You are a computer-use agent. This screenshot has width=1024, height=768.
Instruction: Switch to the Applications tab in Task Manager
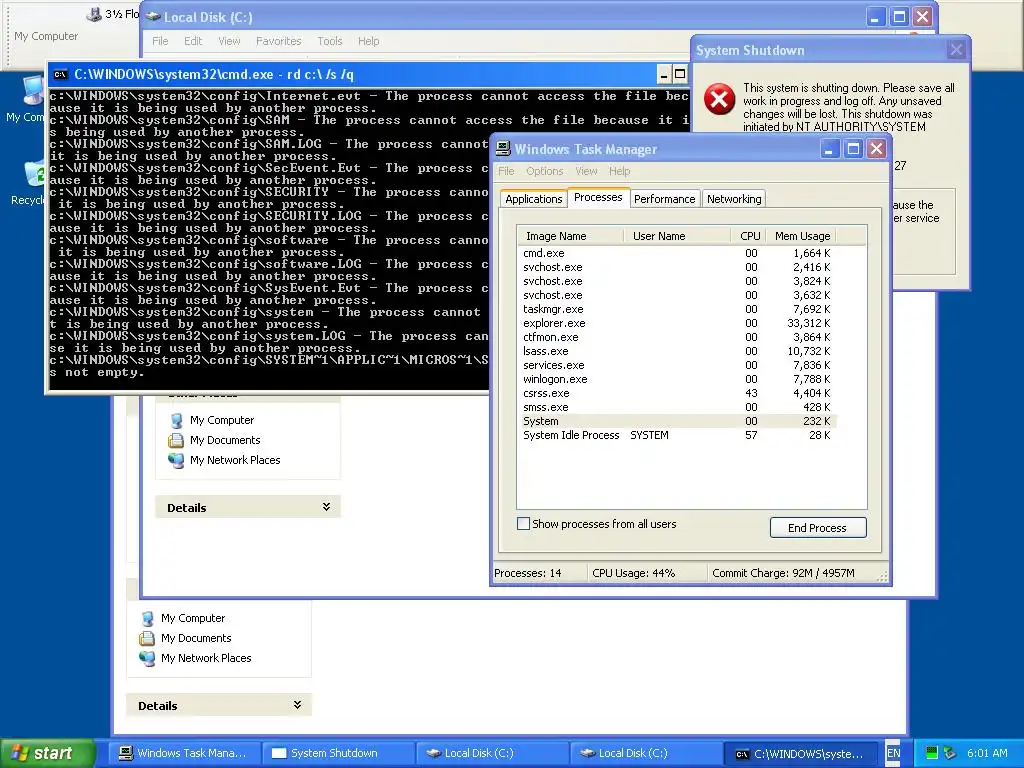tap(533, 199)
